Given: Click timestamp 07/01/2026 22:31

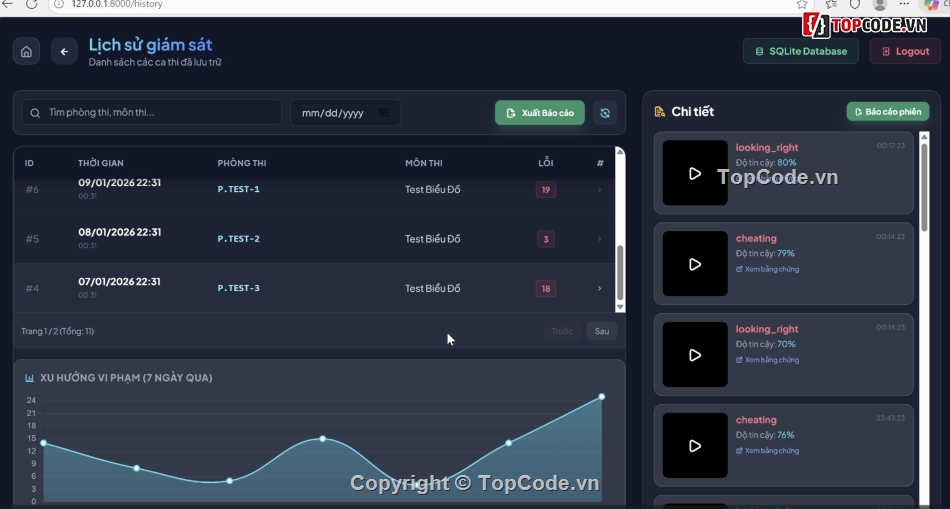Looking at the screenshot, I should (119, 281).
